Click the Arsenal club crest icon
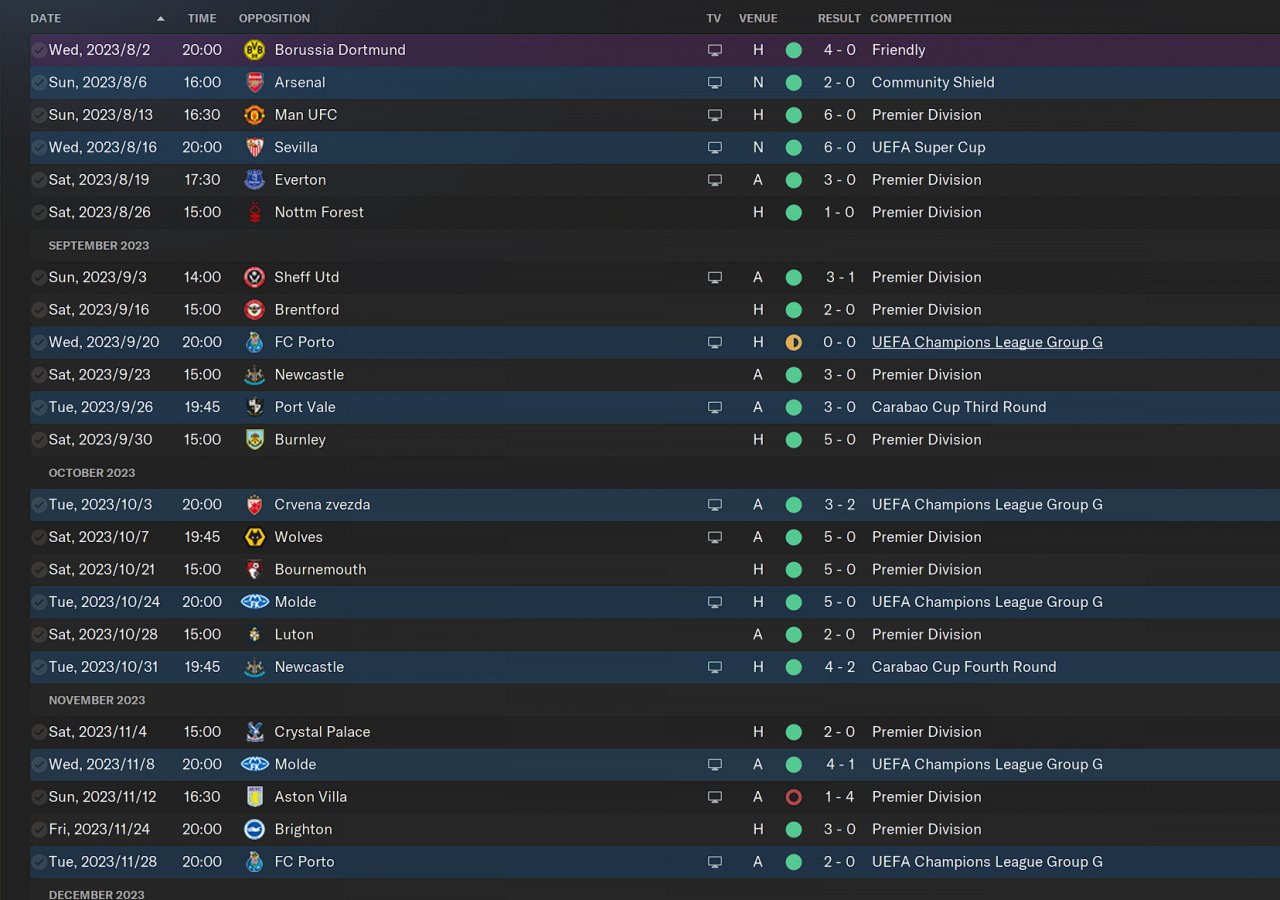 pyautogui.click(x=254, y=82)
